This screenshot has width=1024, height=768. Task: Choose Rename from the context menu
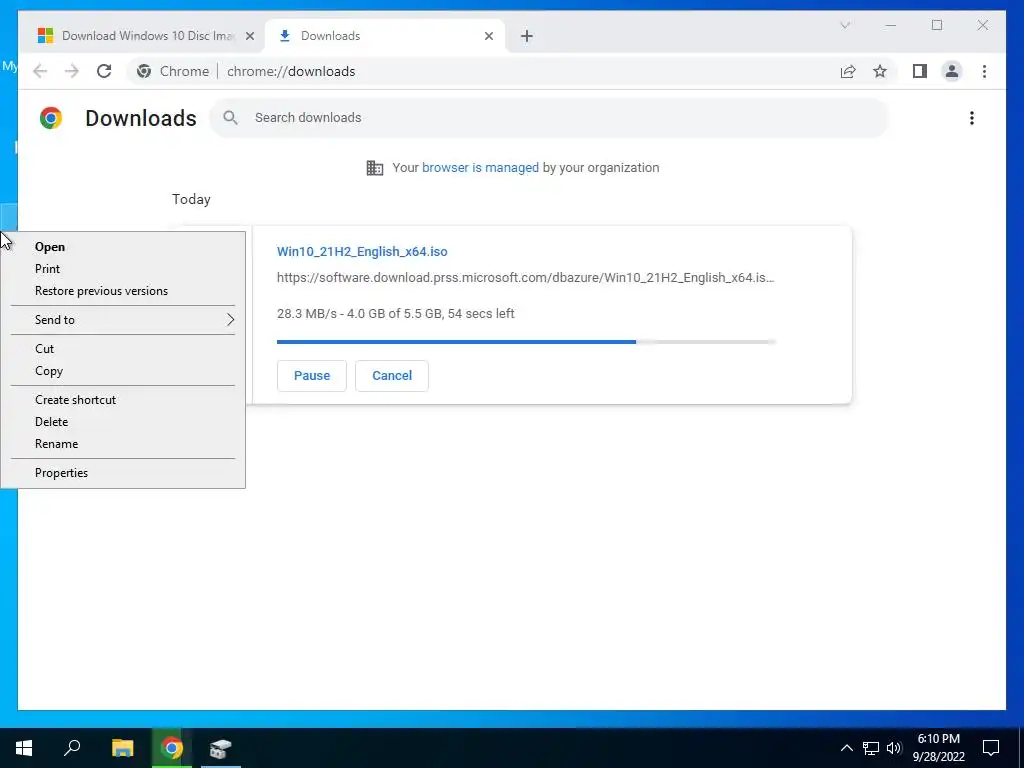123,444
